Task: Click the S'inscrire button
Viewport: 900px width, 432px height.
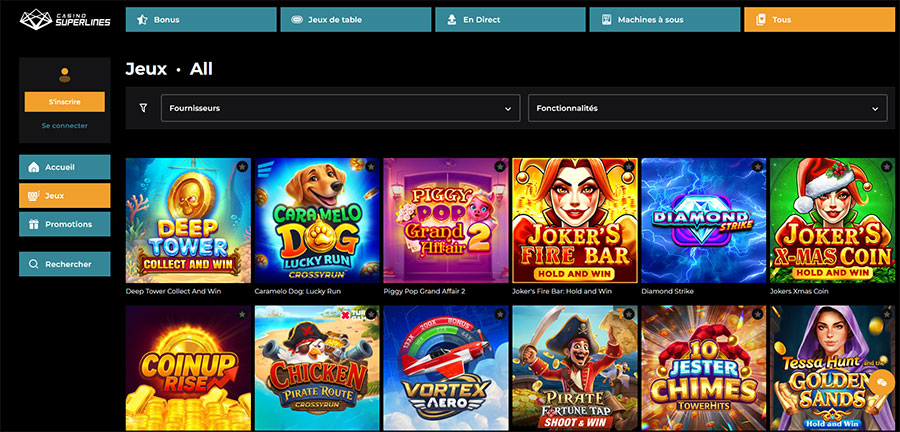Action: click(x=65, y=102)
